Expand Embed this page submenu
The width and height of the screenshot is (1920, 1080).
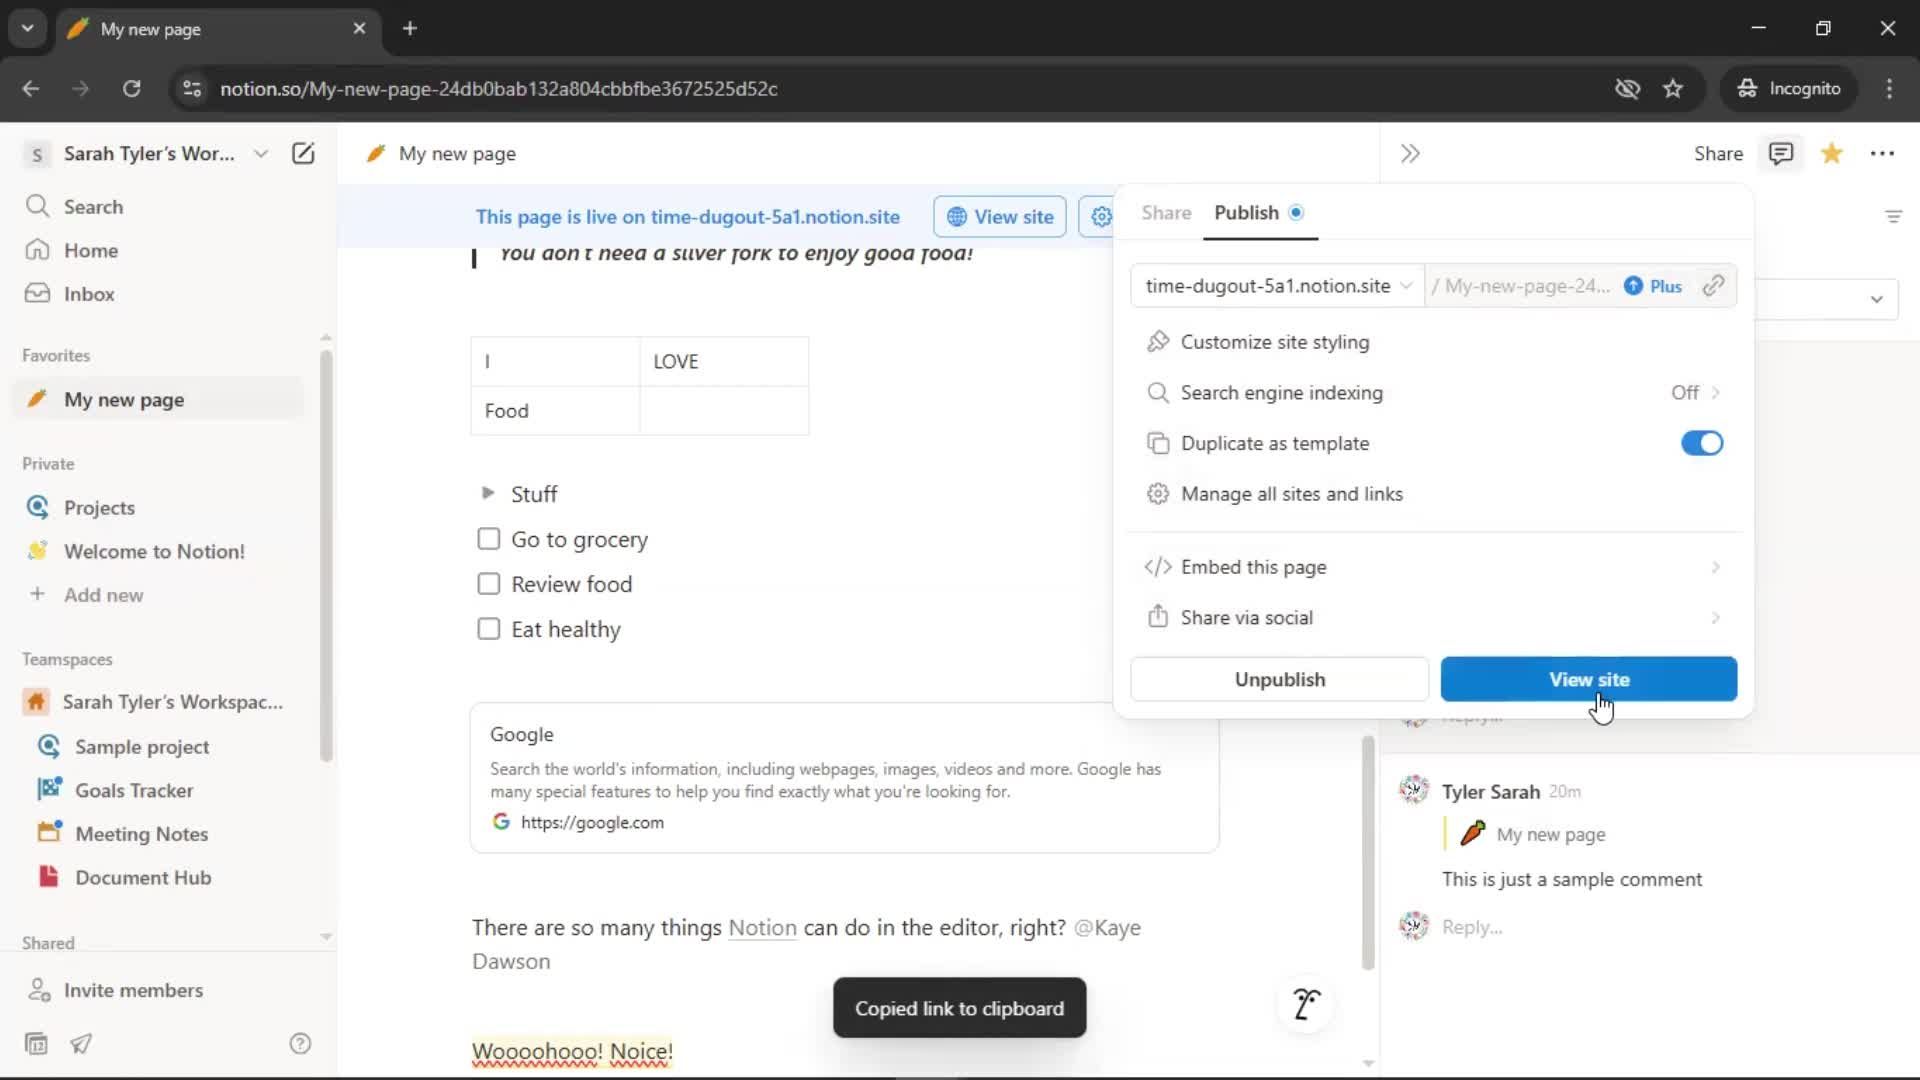(1435, 567)
